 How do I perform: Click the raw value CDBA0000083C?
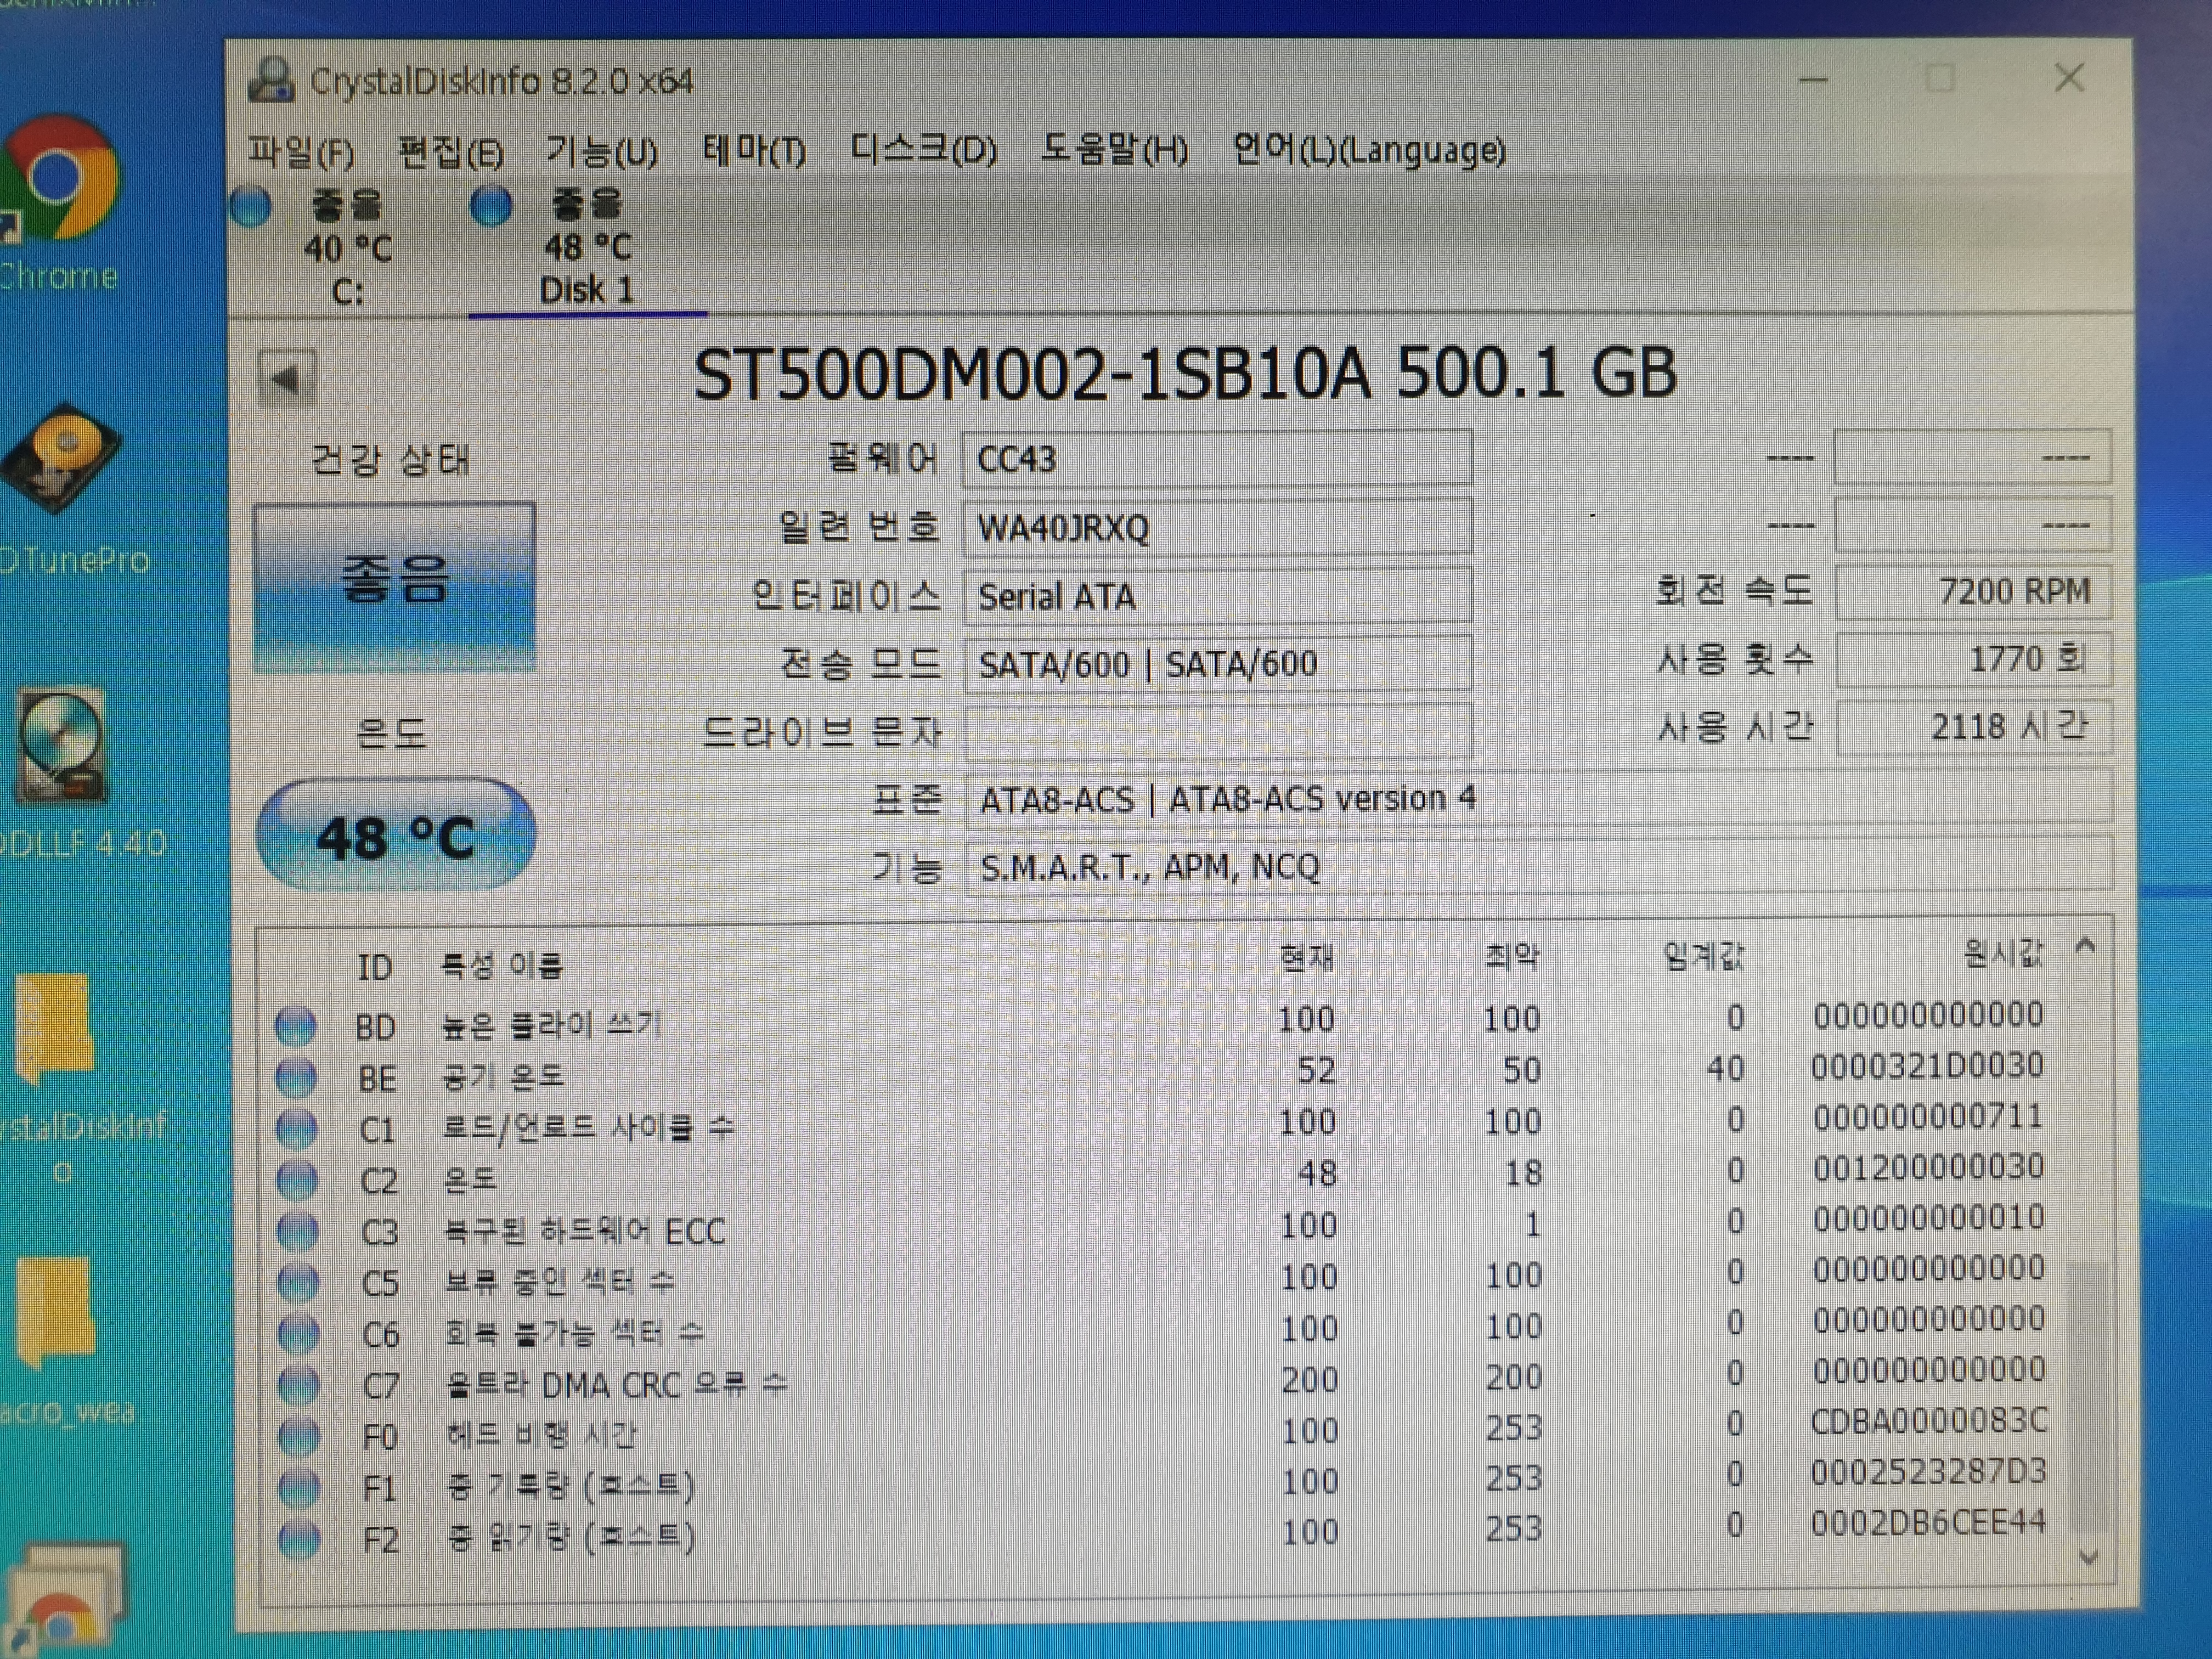pyautogui.click(x=1929, y=1420)
